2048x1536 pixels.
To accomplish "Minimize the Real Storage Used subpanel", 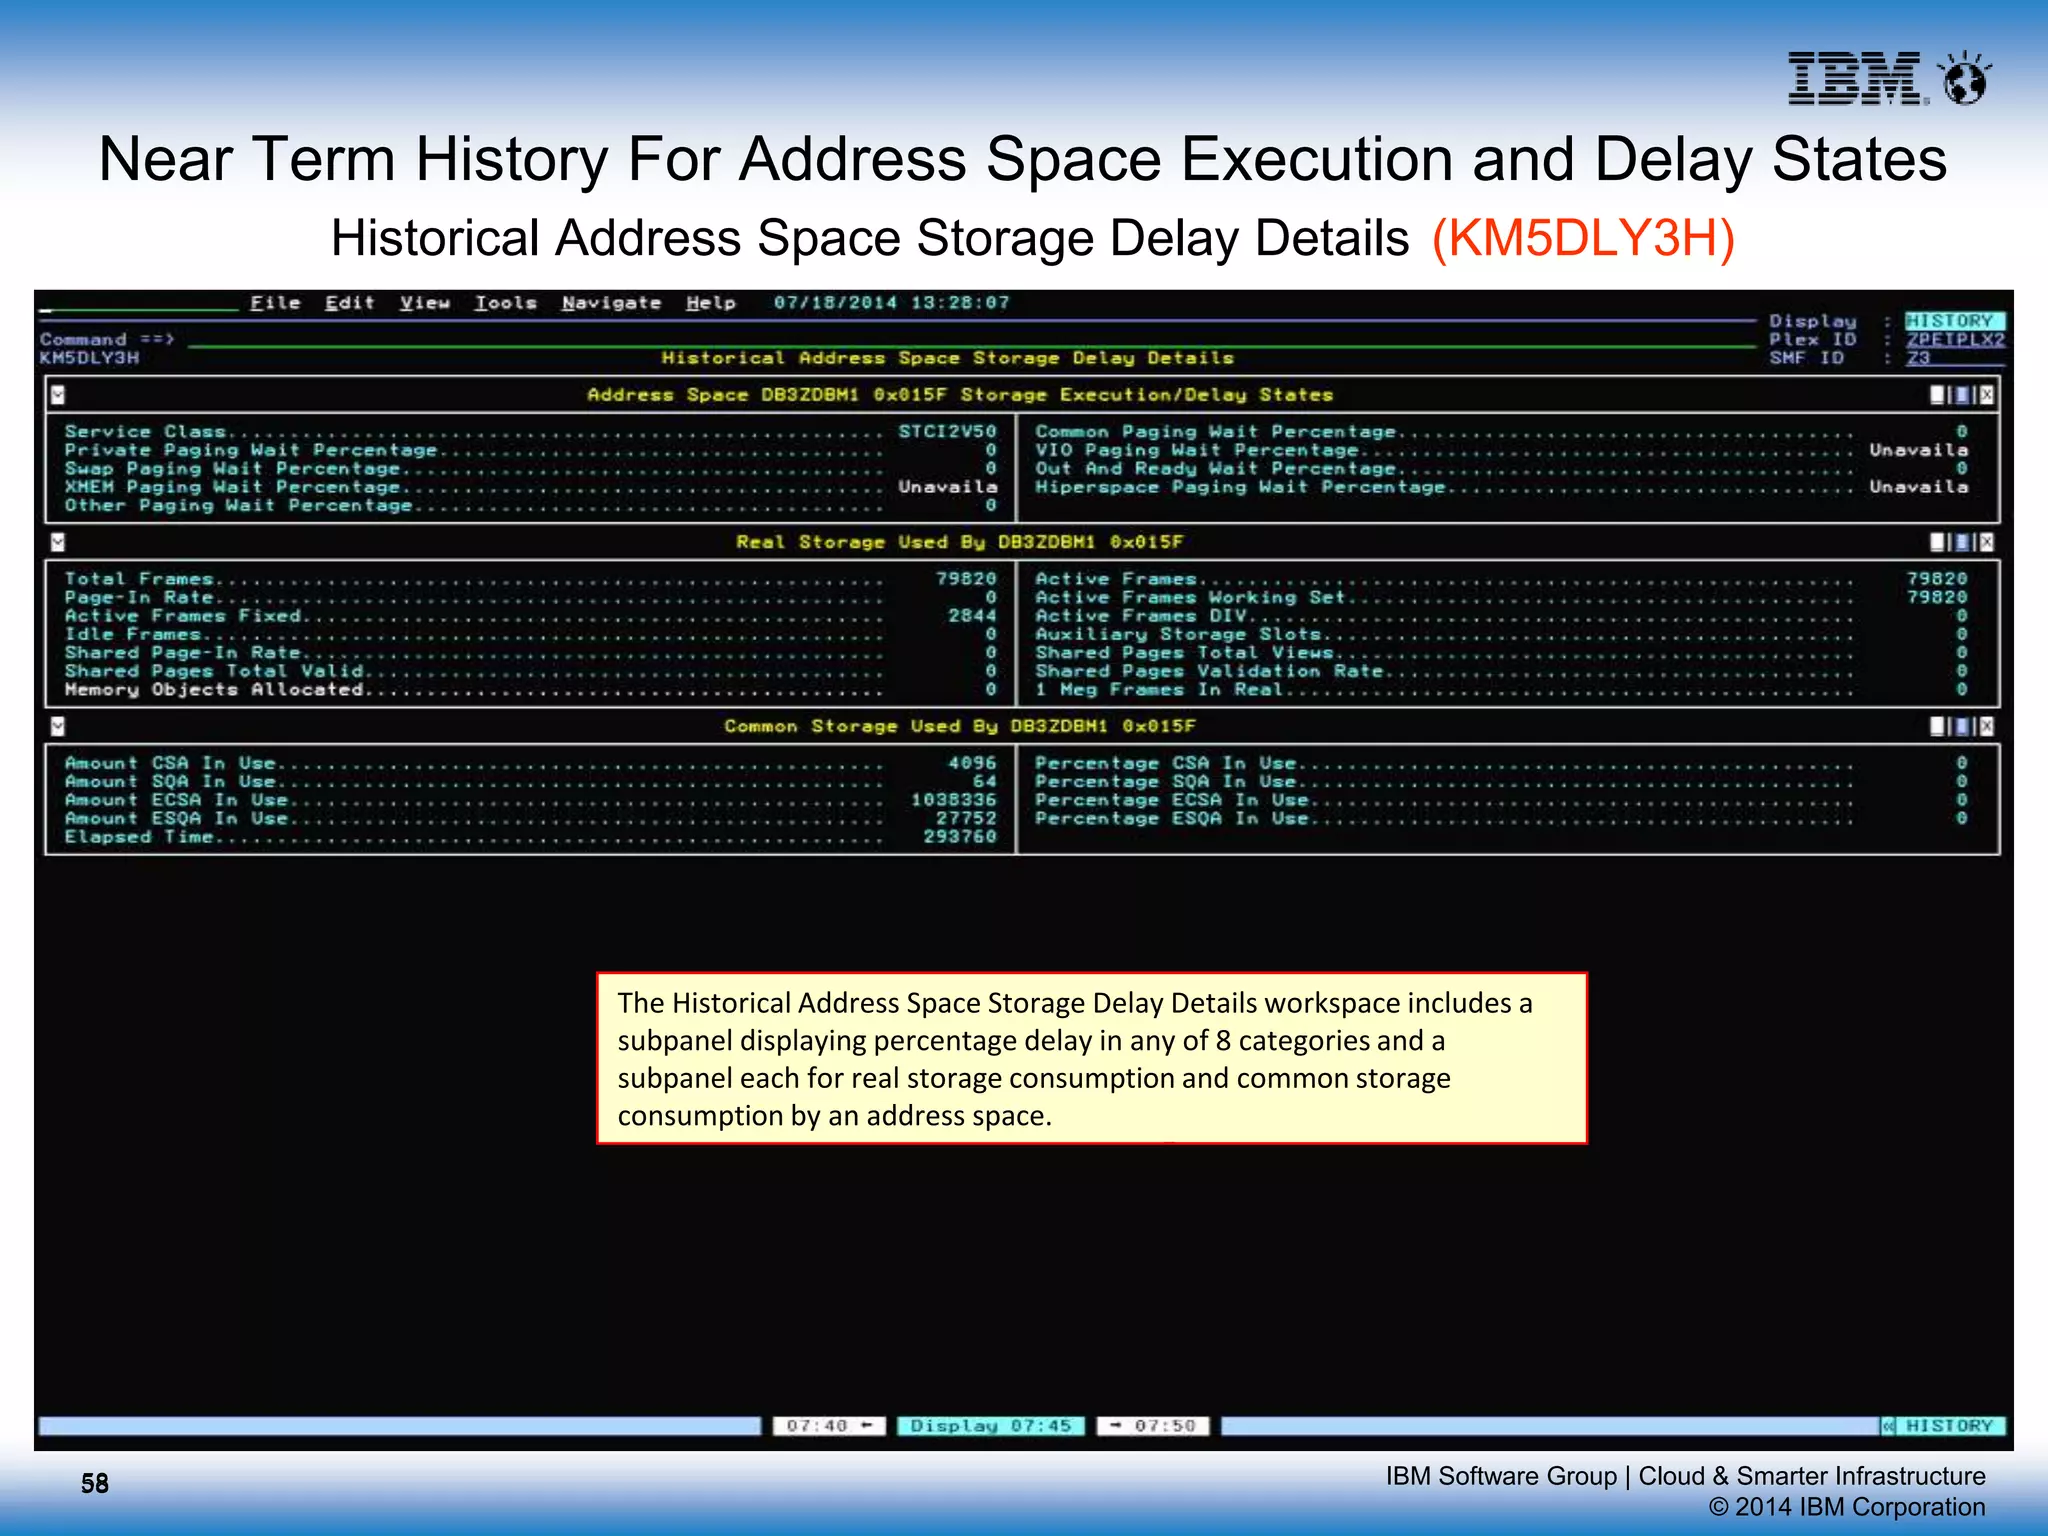I will (x=1938, y=542).
